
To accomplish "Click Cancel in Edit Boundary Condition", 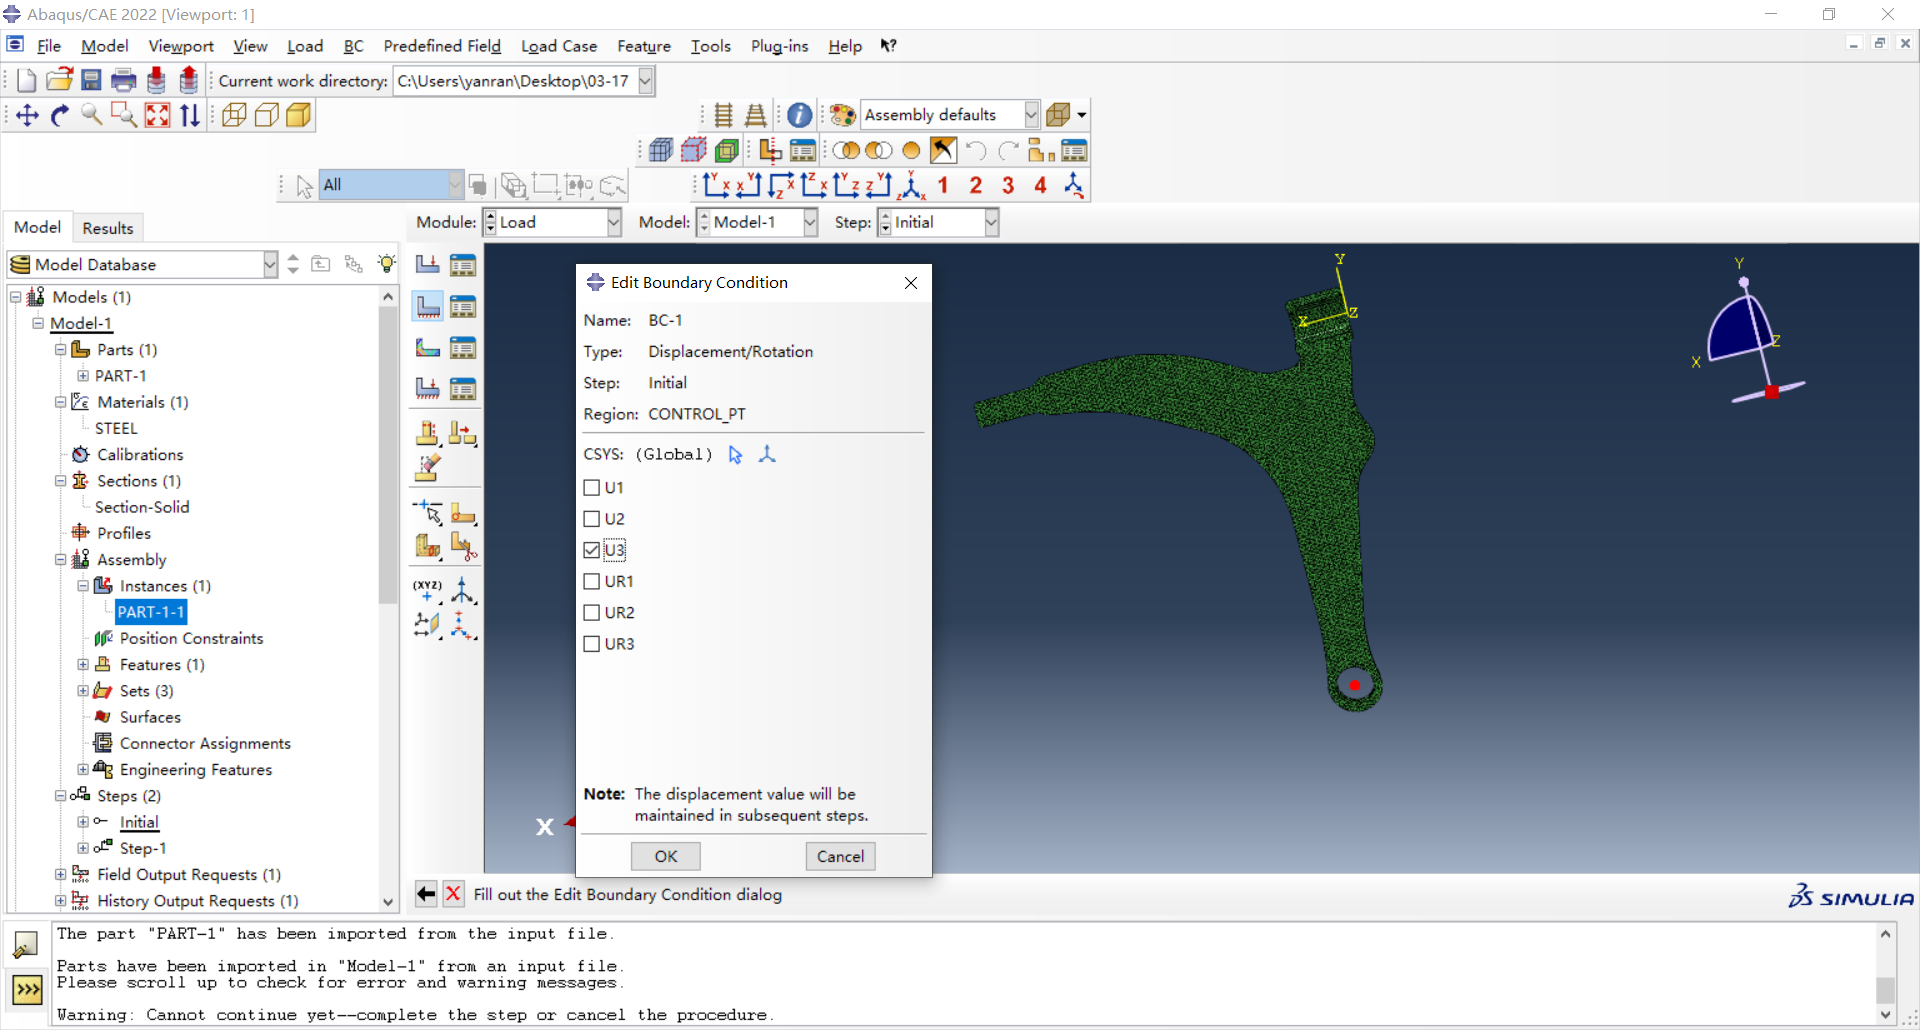I will pyautogui.click(x=840, y=856).
